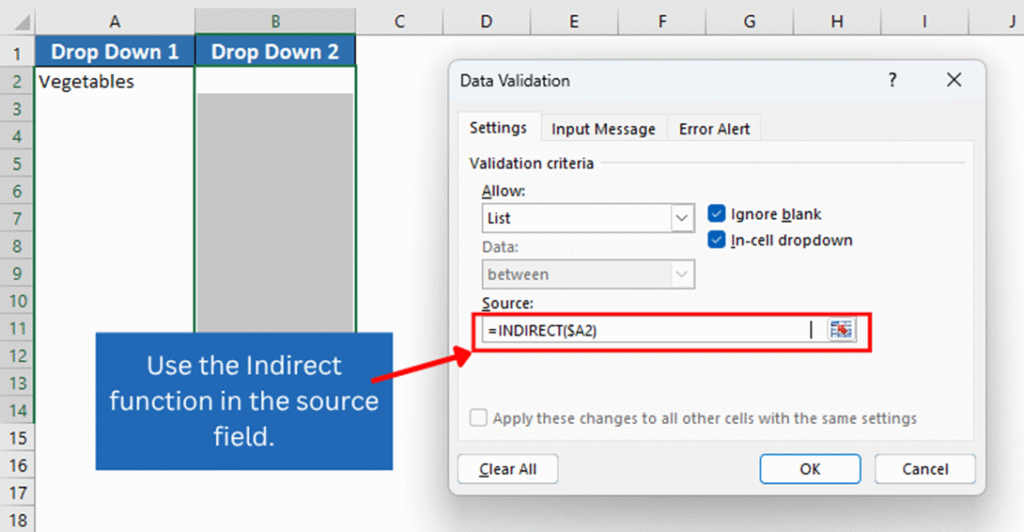Click the select-all corner triangle of the sheet
Viewport: 1024px width, 532px height.
[22, 23]
